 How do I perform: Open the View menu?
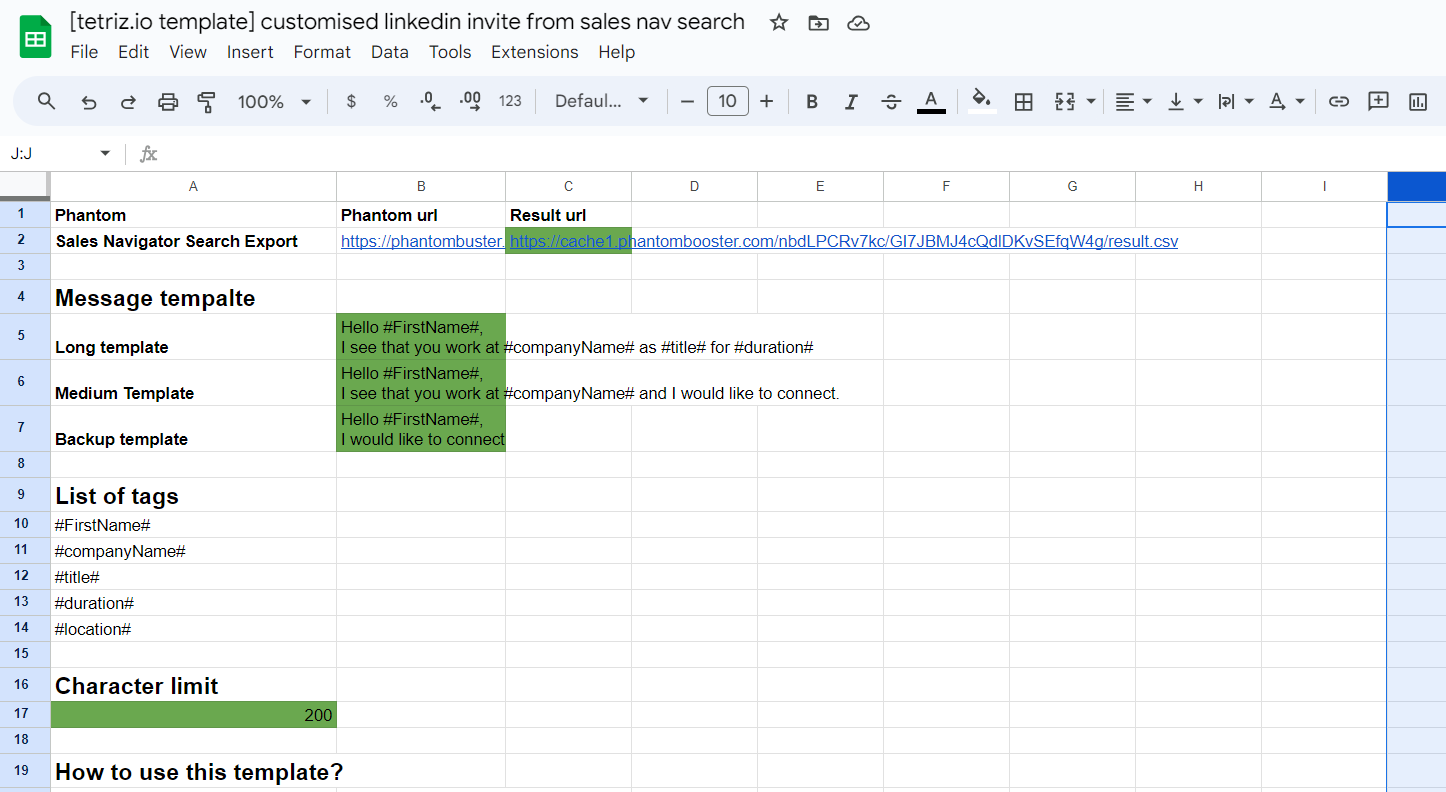click(x=188, y=52)
